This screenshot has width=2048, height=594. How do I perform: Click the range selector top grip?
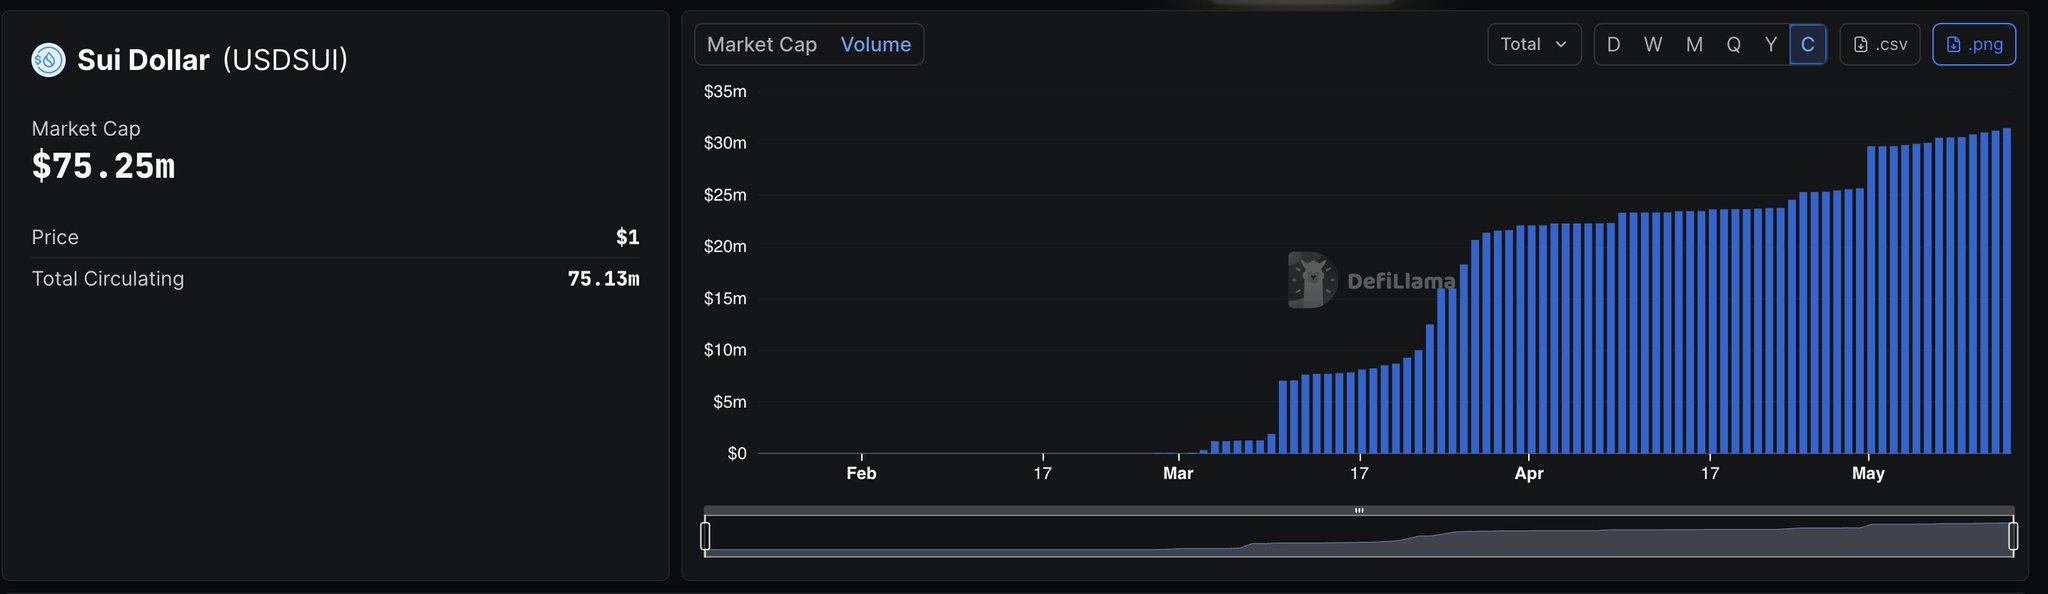[x=1359, y=510]
